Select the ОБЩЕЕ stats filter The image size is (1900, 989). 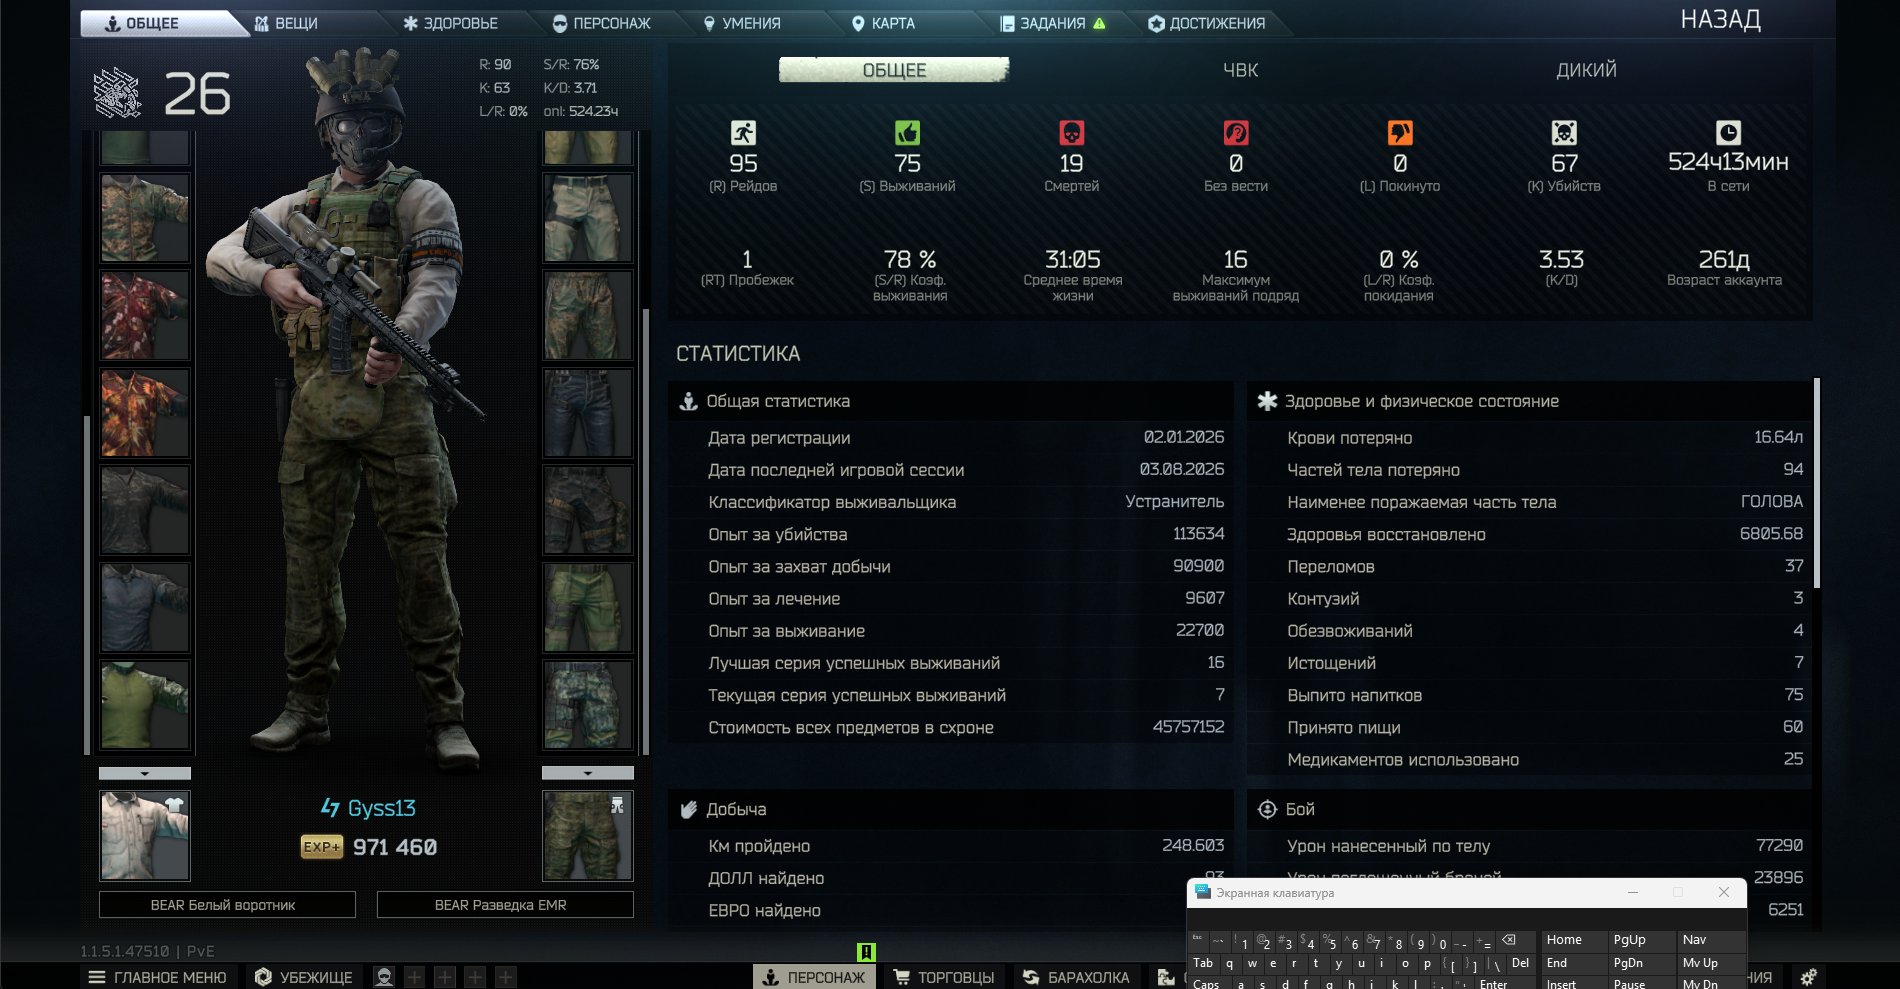[894, 70]
